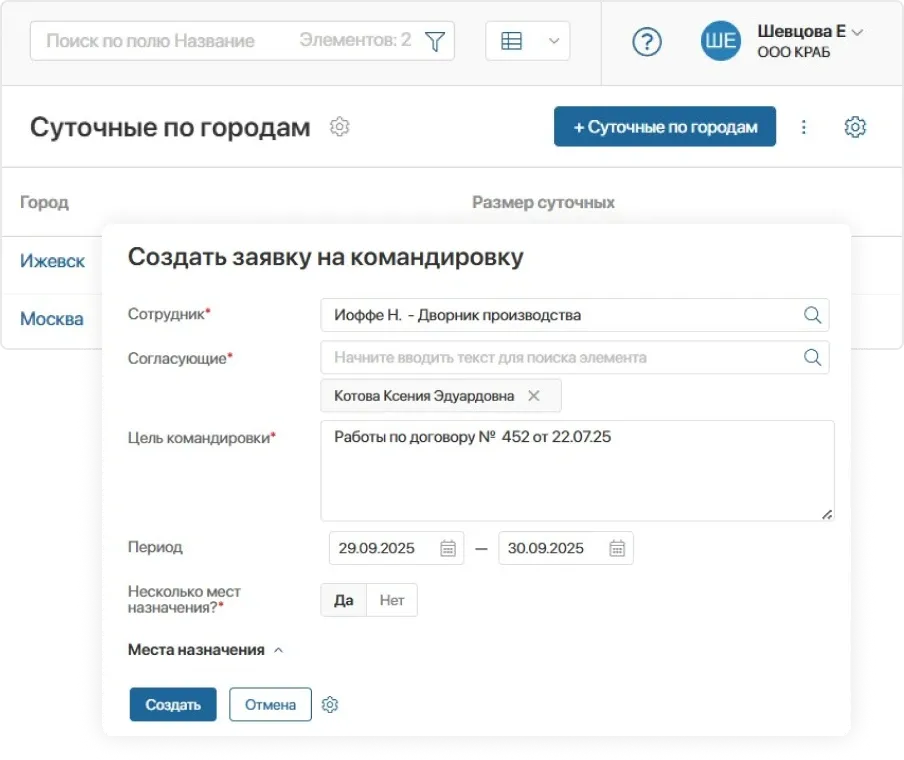Screen dimensions: 904x760
Task: Open calendar for end date 30.09.2025
Action: [x=617, y=548]
